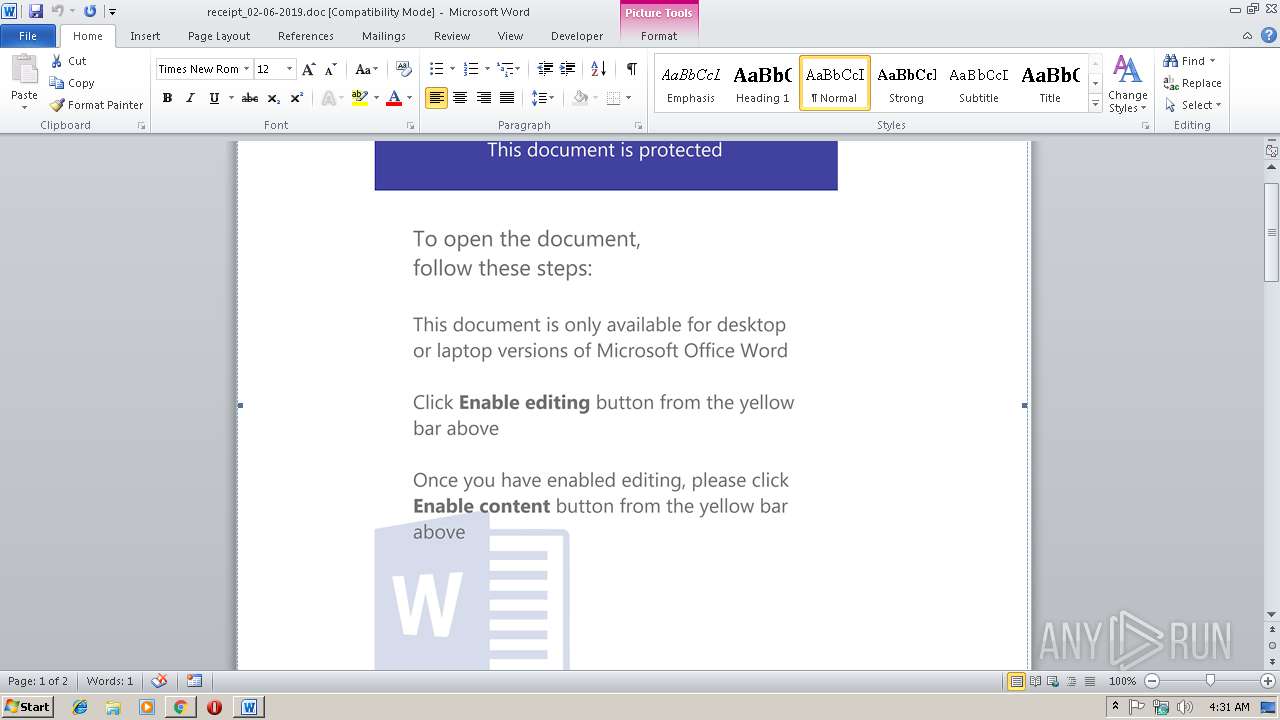Apply the Emphasis style
Screen dimensions: 1280x720
click(691, 83)
